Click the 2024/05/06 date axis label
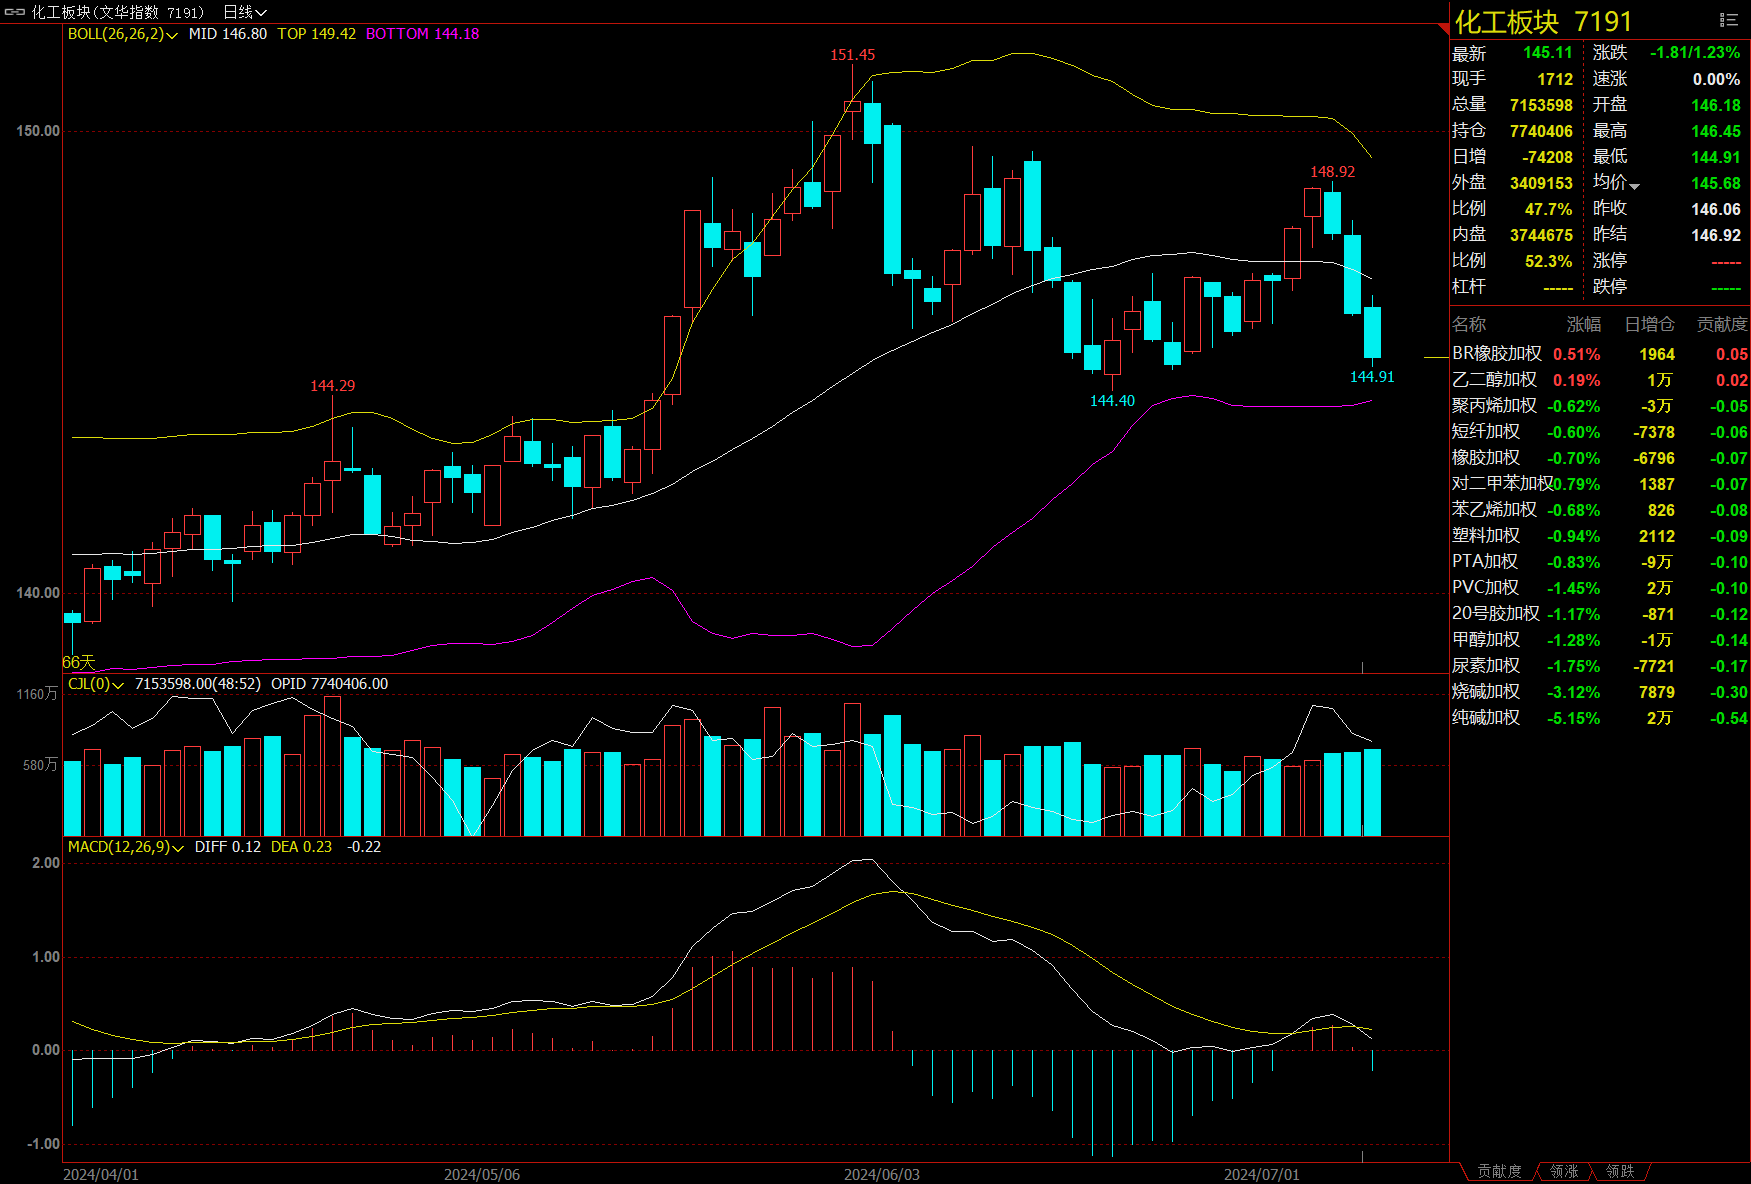Screen dimensions: 1751x1184 (482, 1174)
